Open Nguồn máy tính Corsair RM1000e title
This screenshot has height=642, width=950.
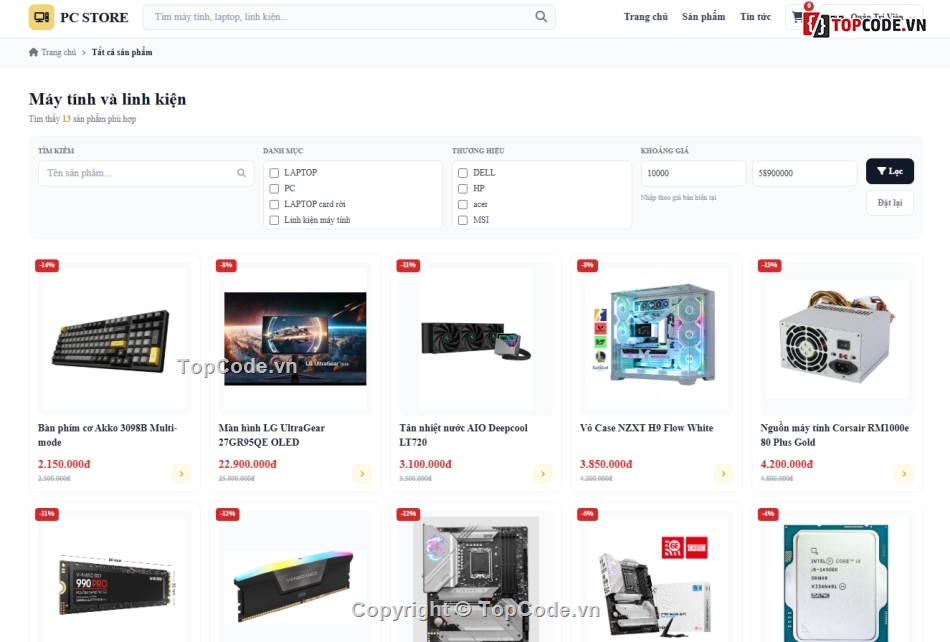tap(834, 435)
